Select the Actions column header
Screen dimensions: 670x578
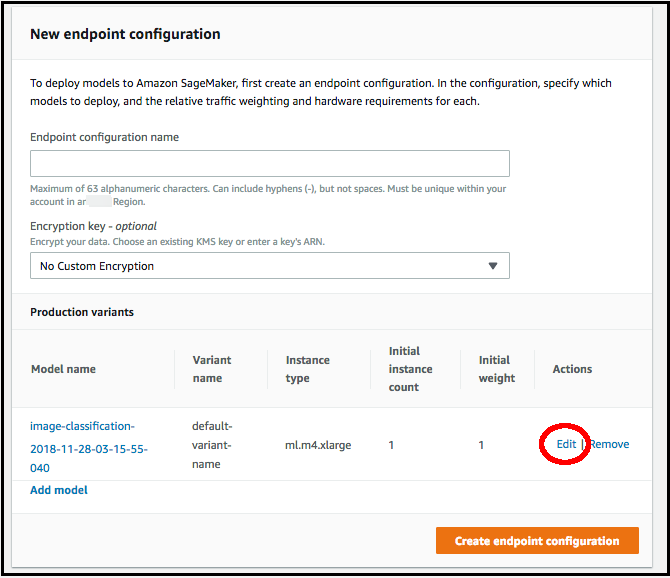pyautogui.click(x=572, y=369)
